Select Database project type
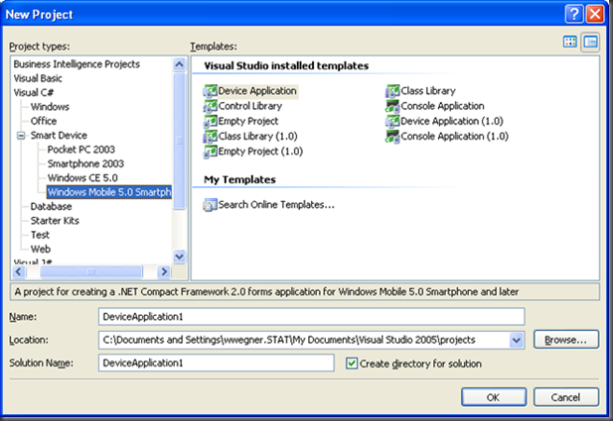The image size is (613, 421). click(51, 206)
